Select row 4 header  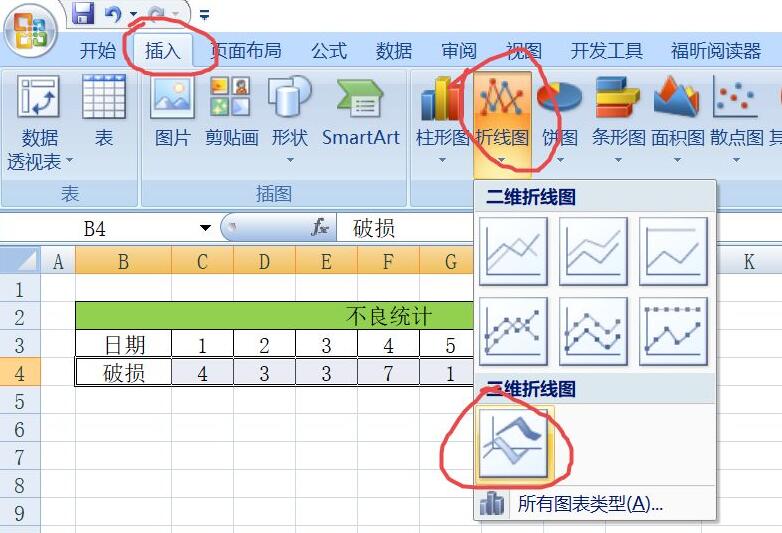click(x=20, y=372)
